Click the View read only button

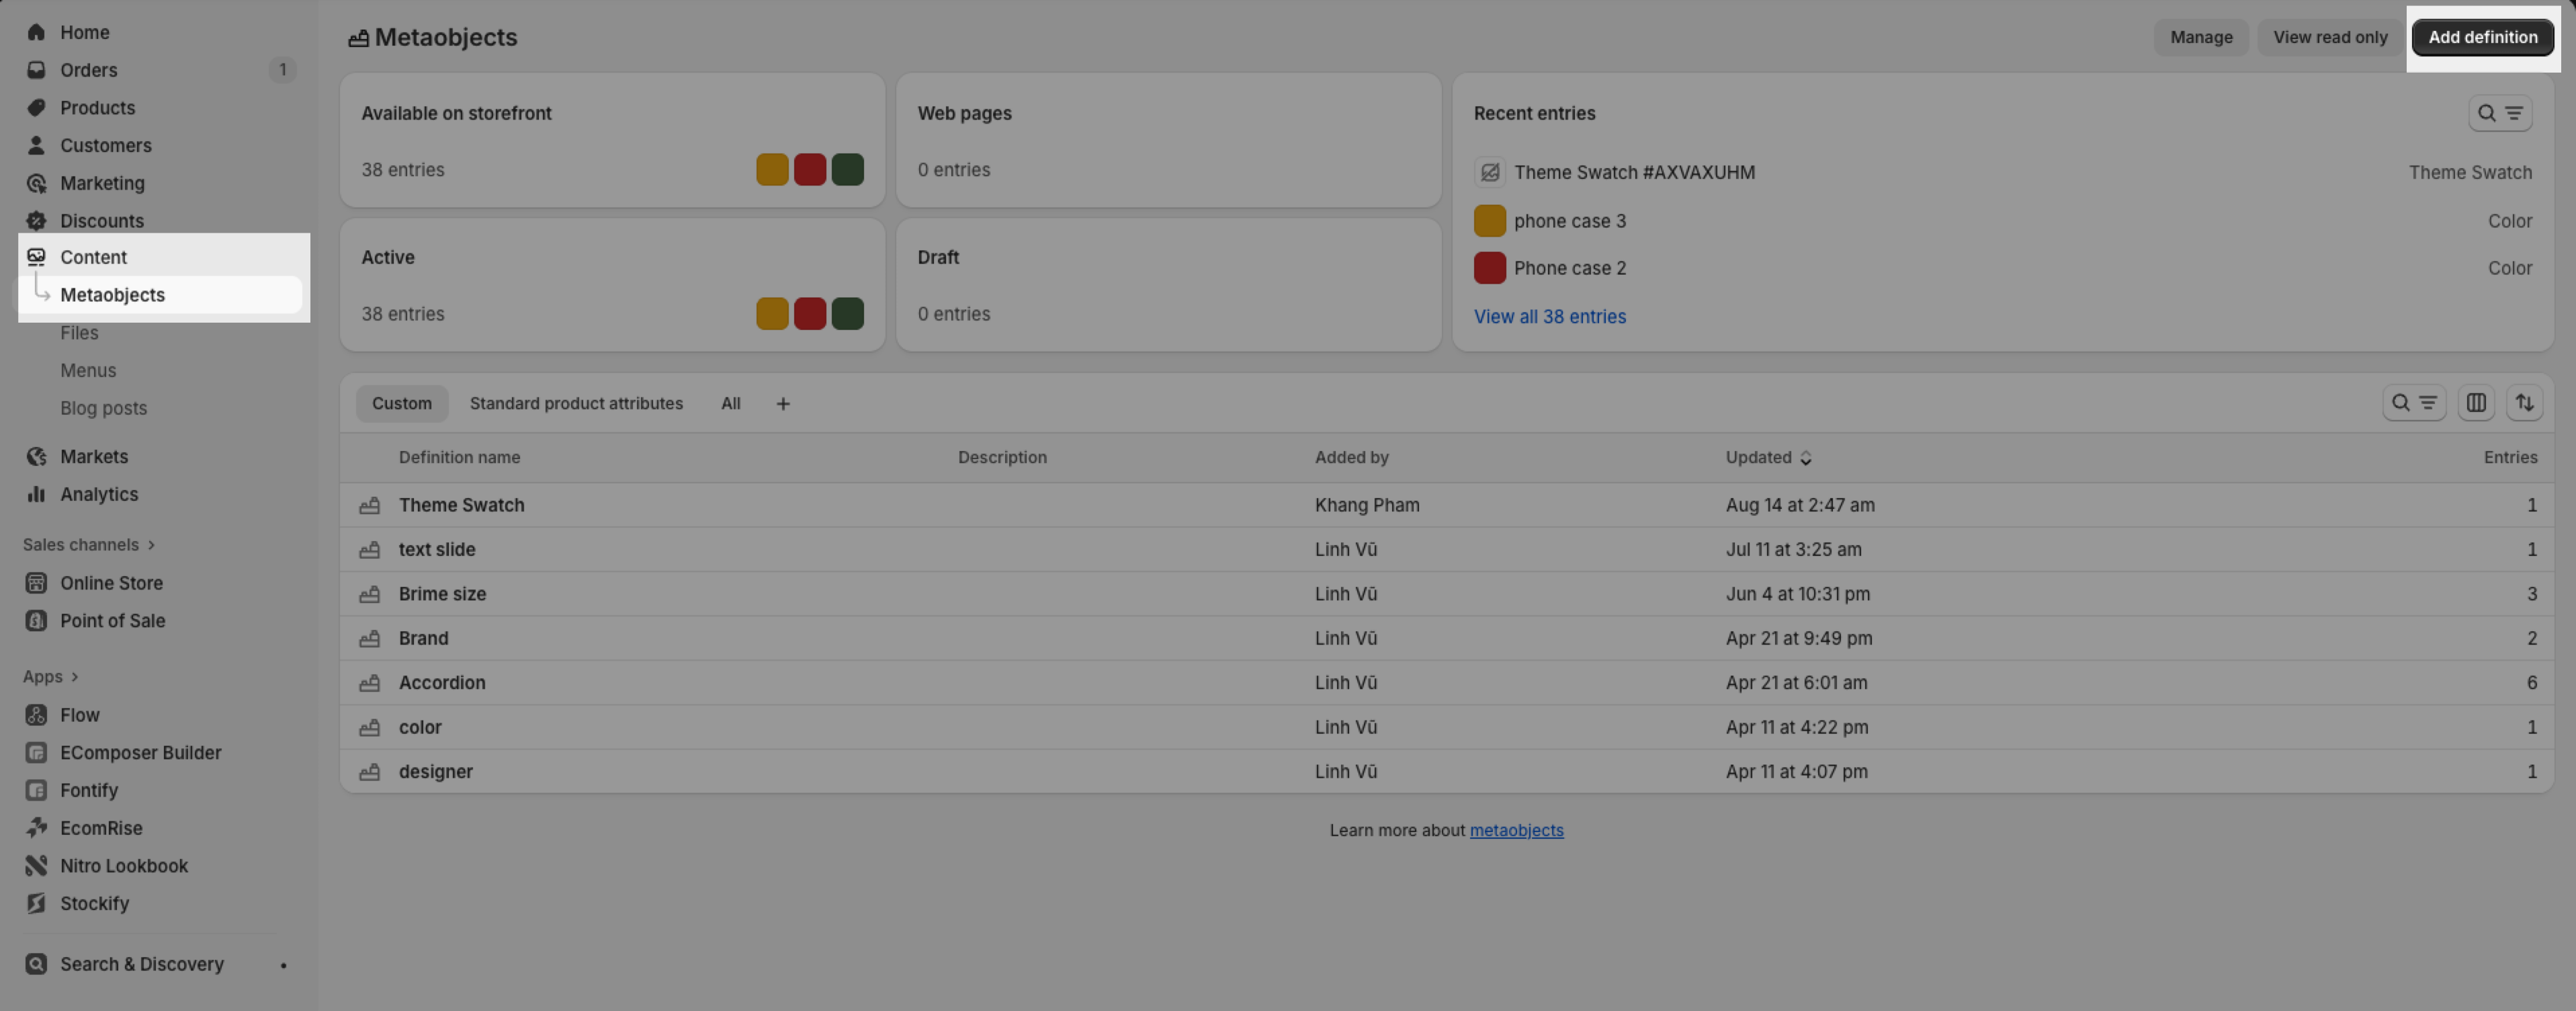coord(2329,37)
